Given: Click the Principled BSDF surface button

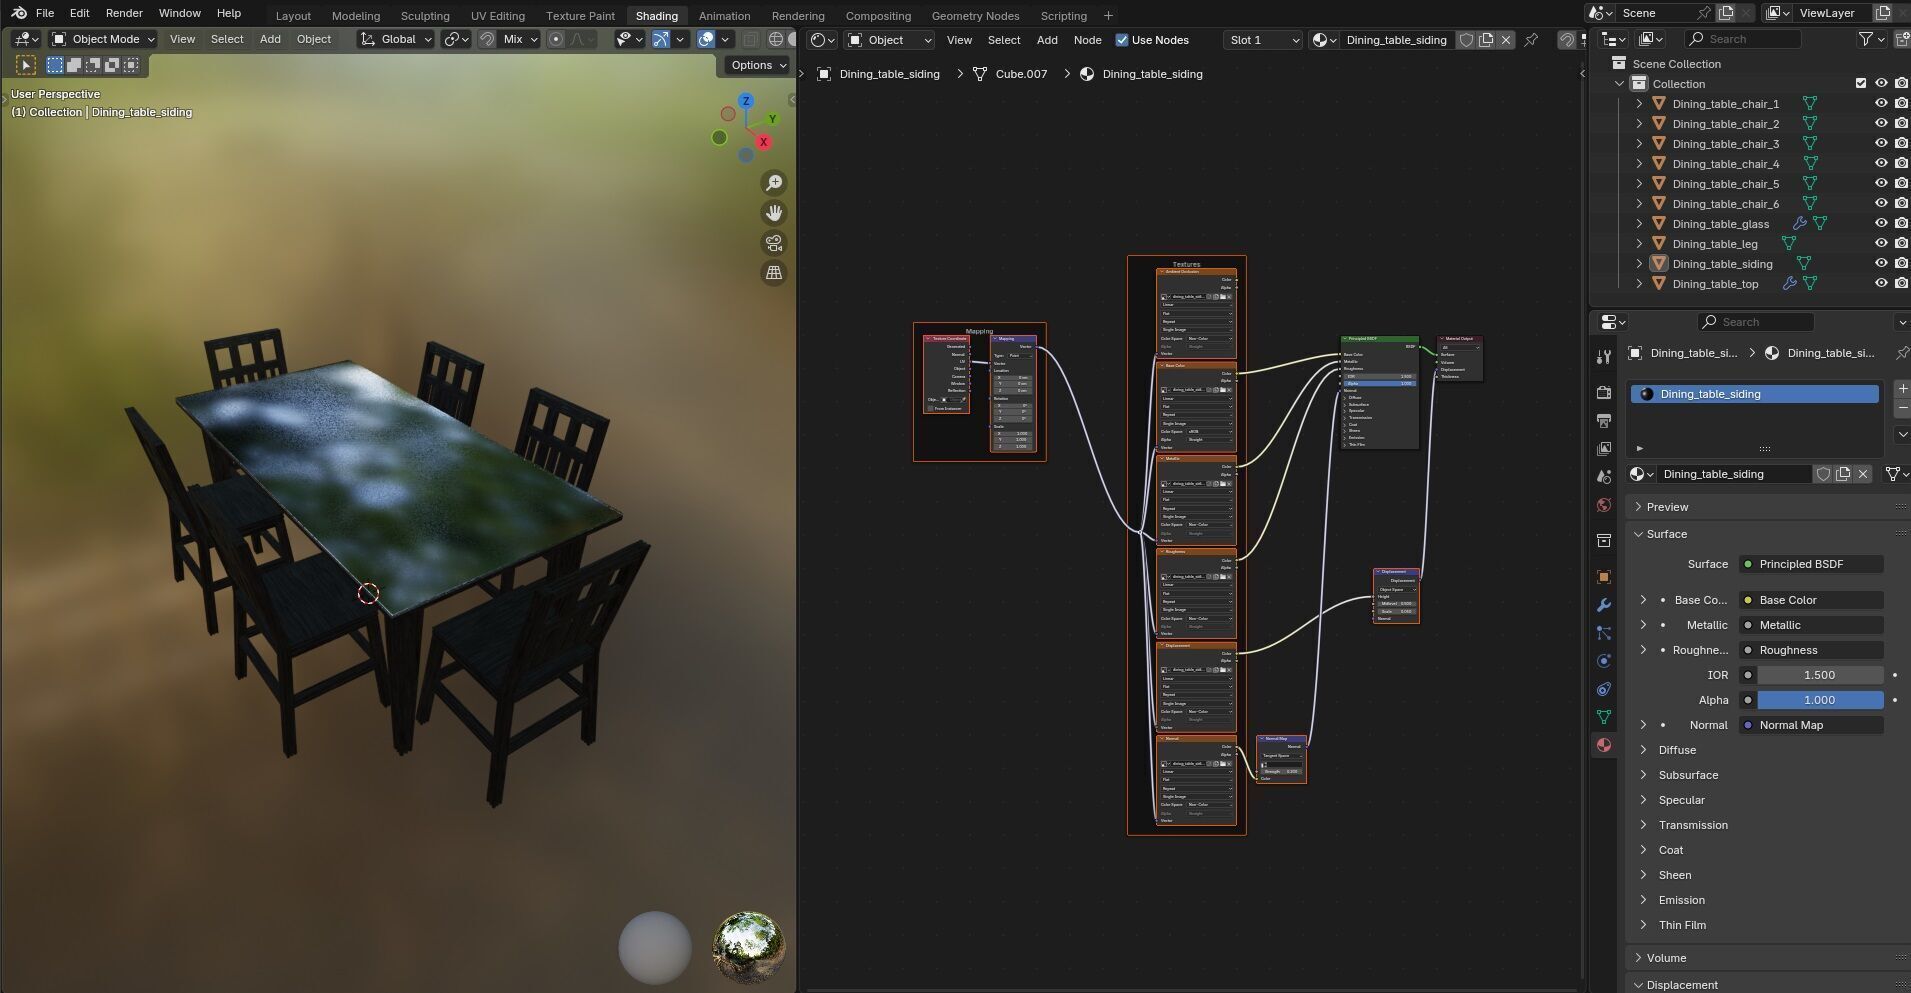Looking at the screenshot, I should point(1811,564).
